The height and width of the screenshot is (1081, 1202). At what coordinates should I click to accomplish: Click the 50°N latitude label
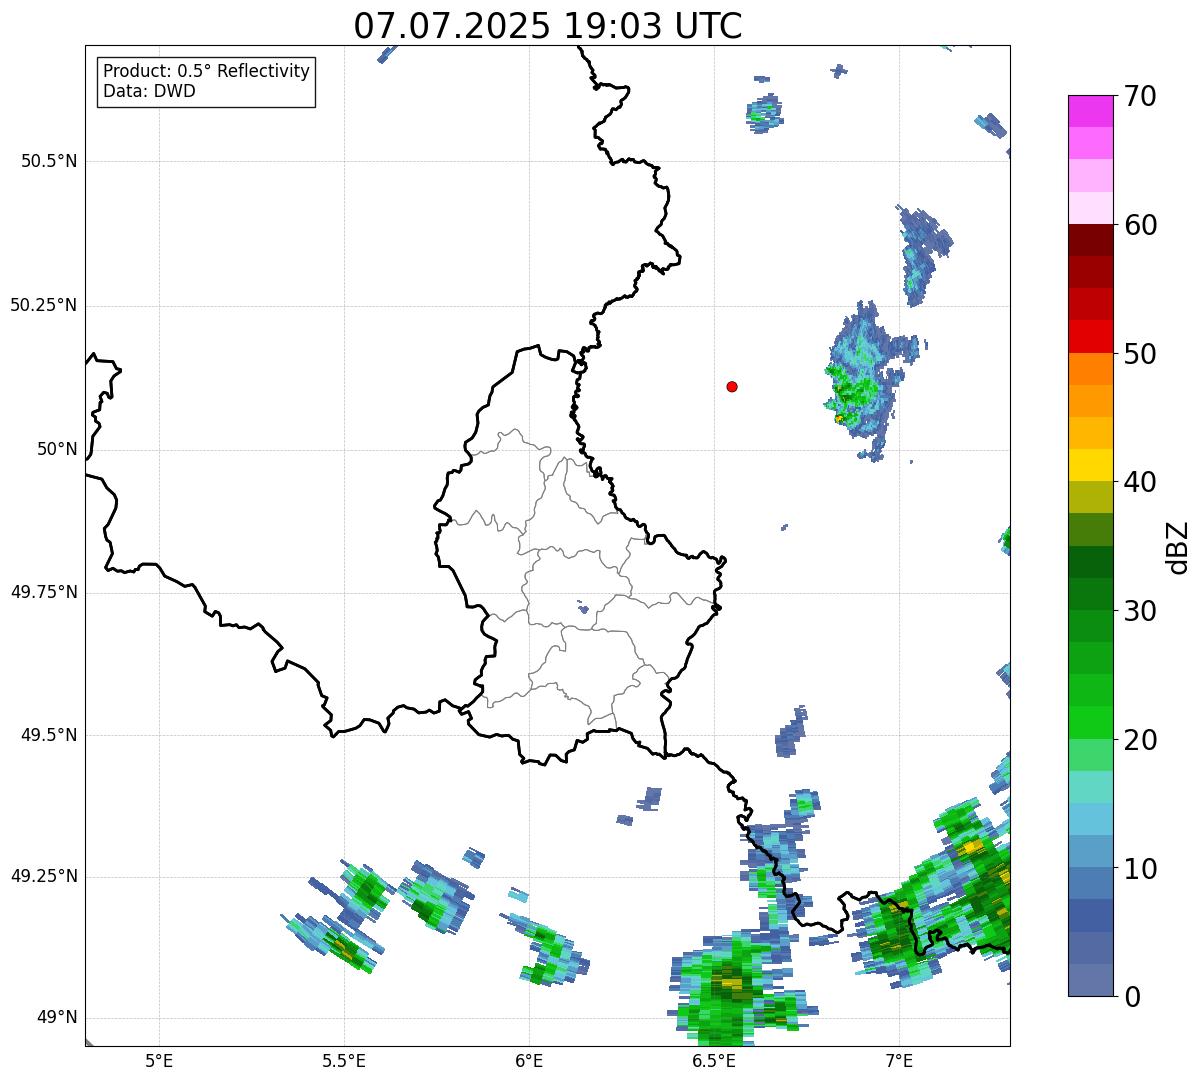point(57,449)
